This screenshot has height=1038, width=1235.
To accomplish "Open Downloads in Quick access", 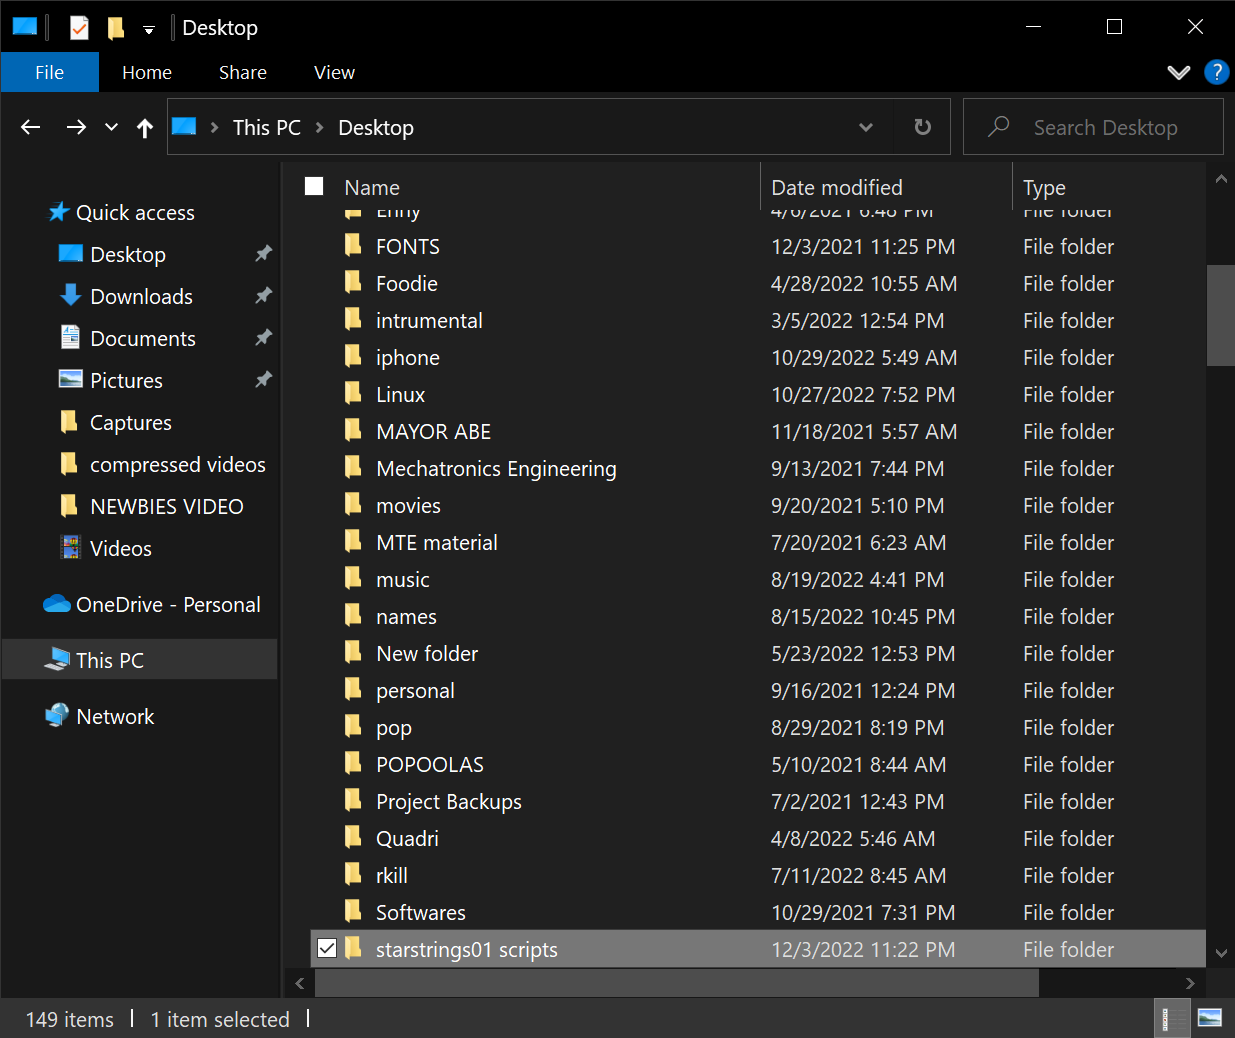I will [141, 296].
